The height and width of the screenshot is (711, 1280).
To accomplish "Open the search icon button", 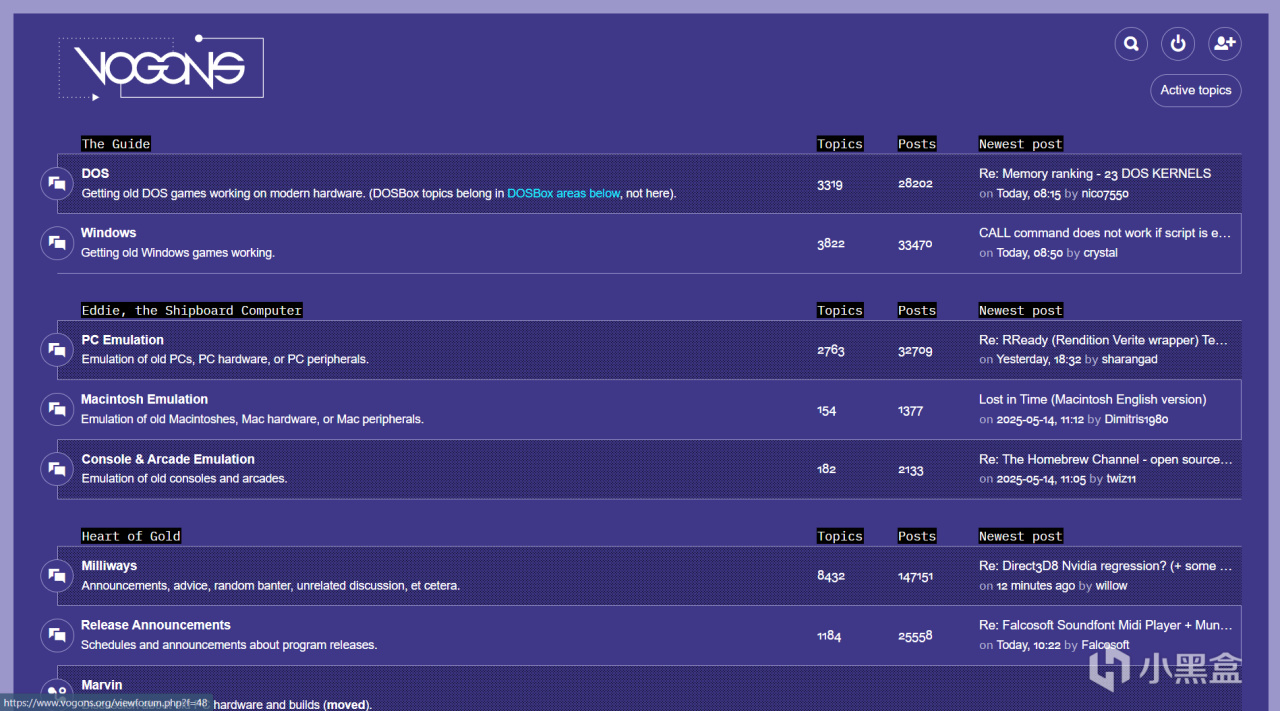I will (1131, 44).
